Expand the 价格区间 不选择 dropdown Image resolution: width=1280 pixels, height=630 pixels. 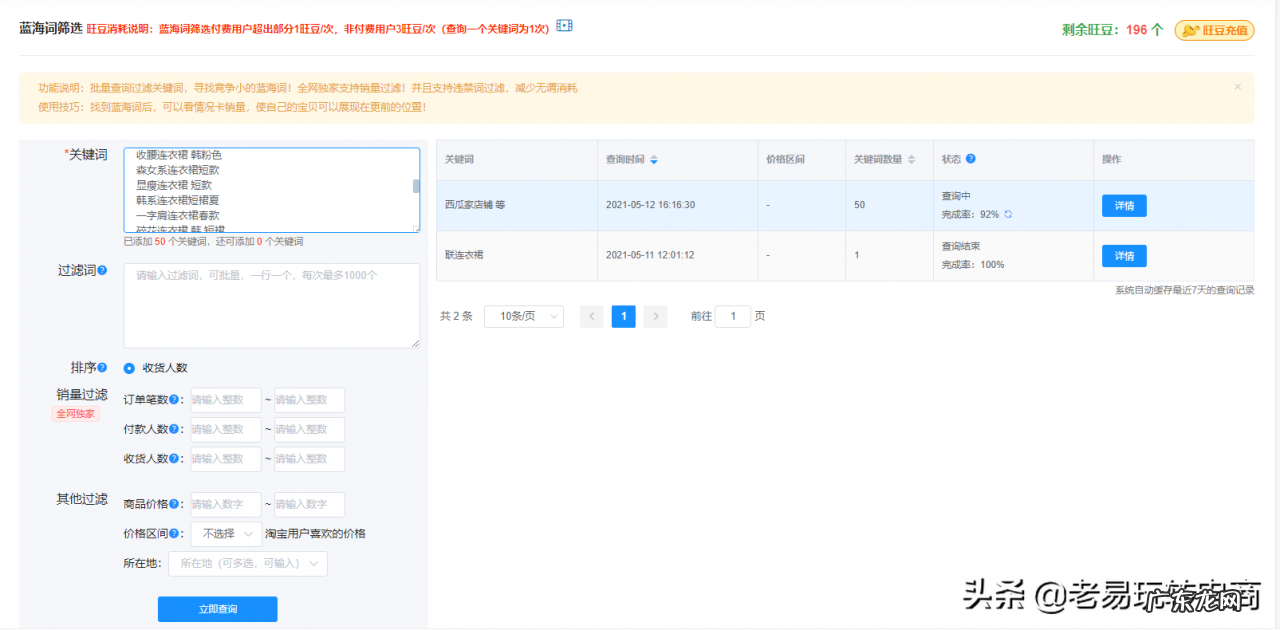(225, 533)
